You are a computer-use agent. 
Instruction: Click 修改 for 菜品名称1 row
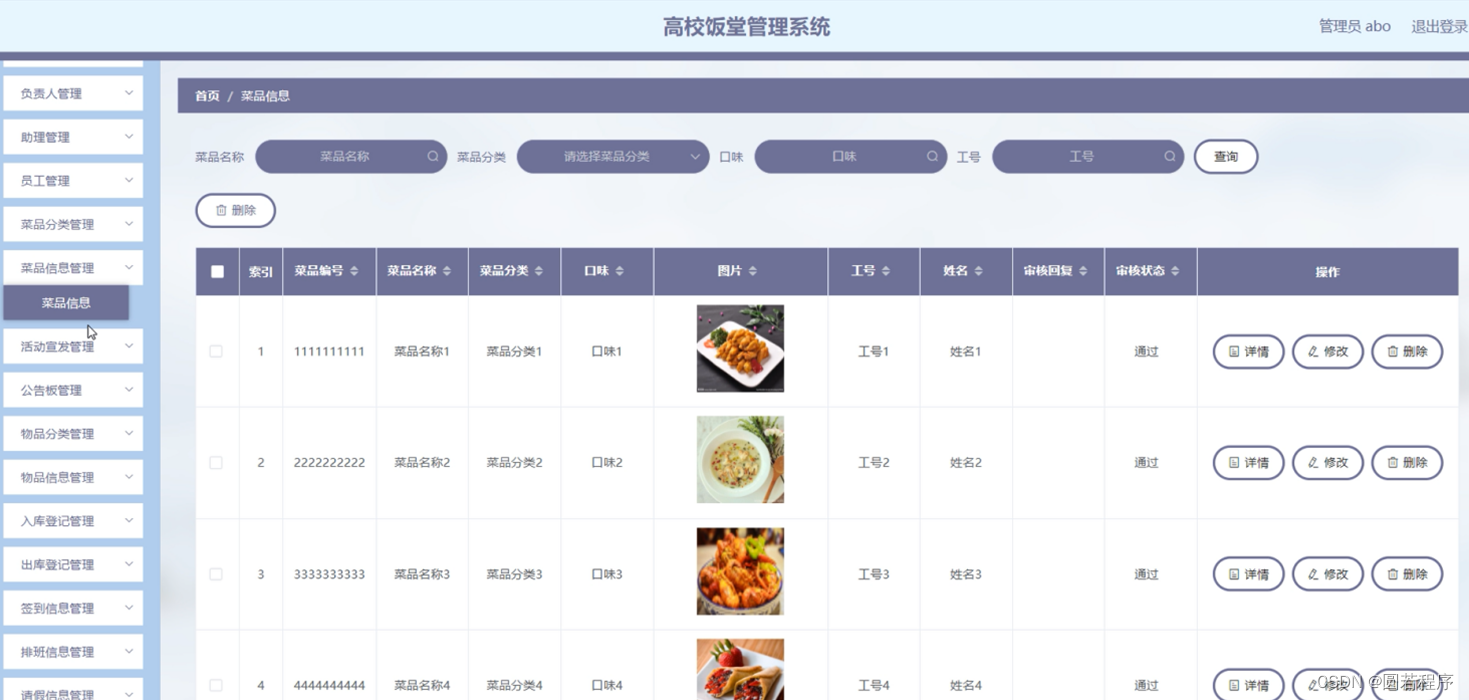[1328, 351]
